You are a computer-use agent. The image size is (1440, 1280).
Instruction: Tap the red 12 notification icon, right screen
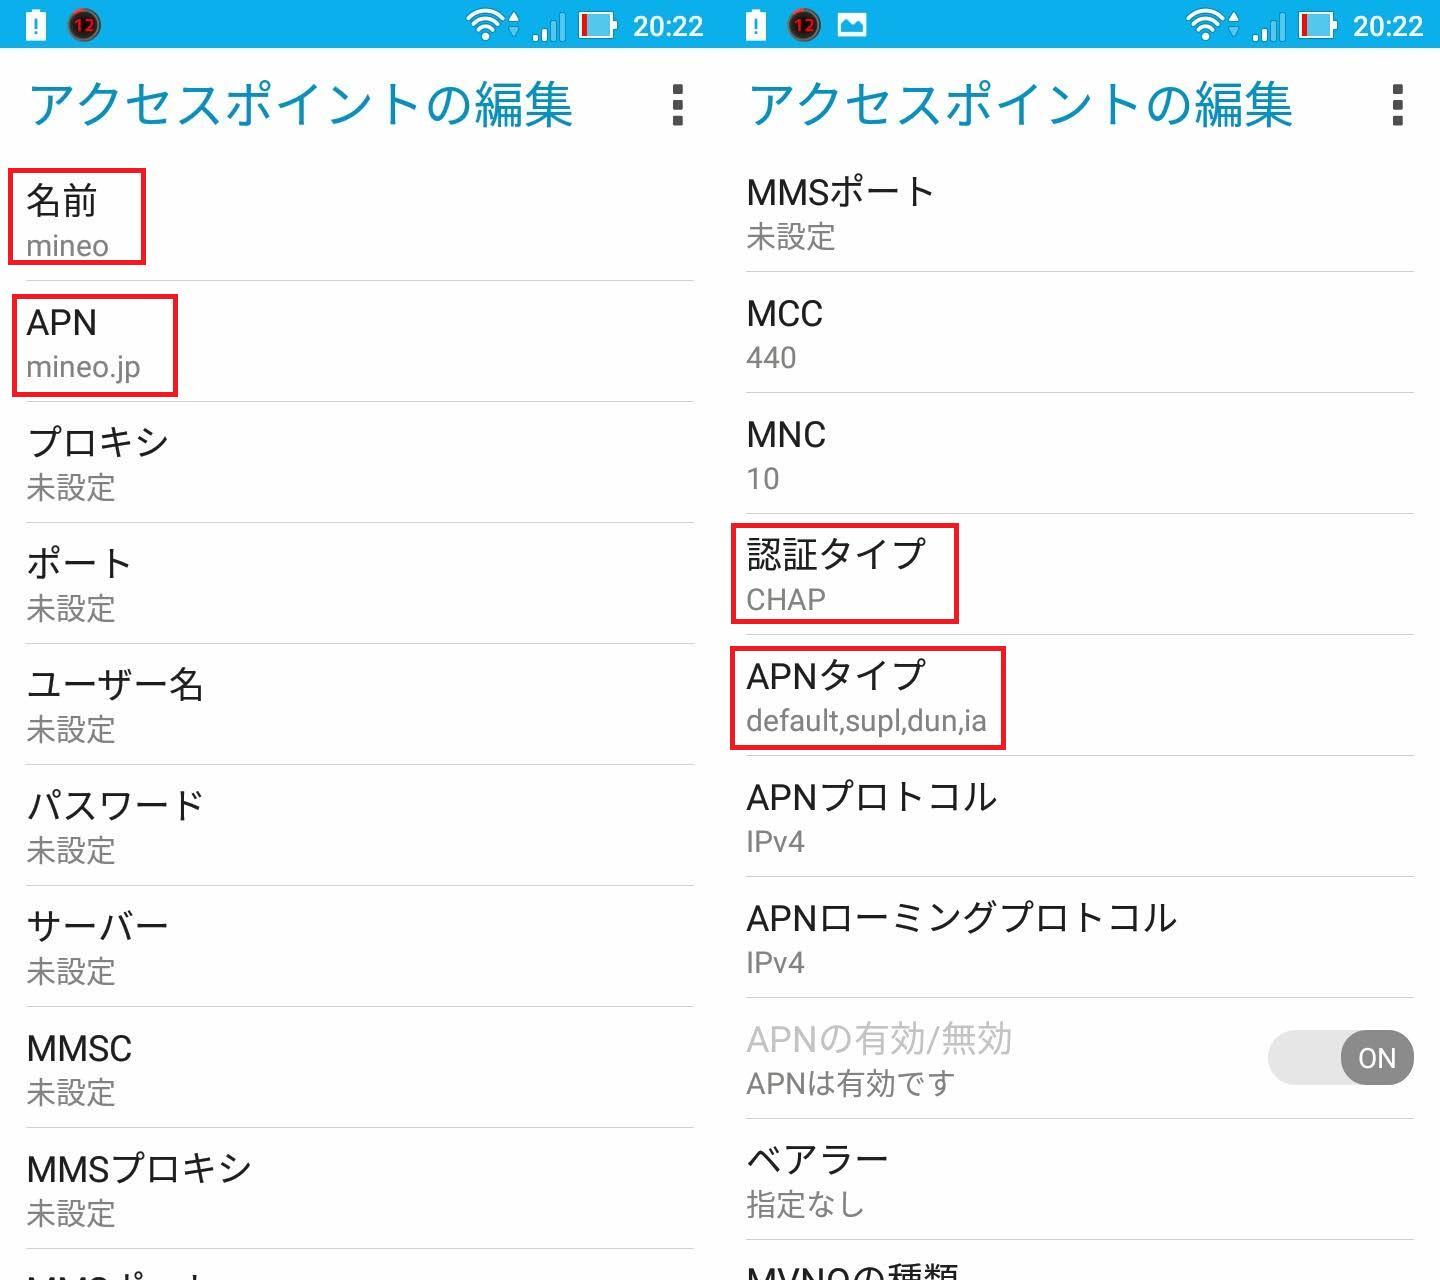pos(804,25)
